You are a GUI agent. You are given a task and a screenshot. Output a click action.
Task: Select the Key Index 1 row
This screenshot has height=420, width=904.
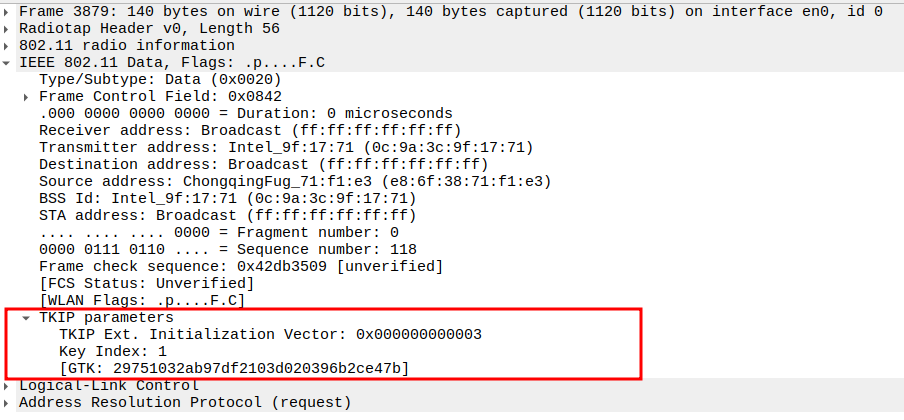[x=112, y=351]
